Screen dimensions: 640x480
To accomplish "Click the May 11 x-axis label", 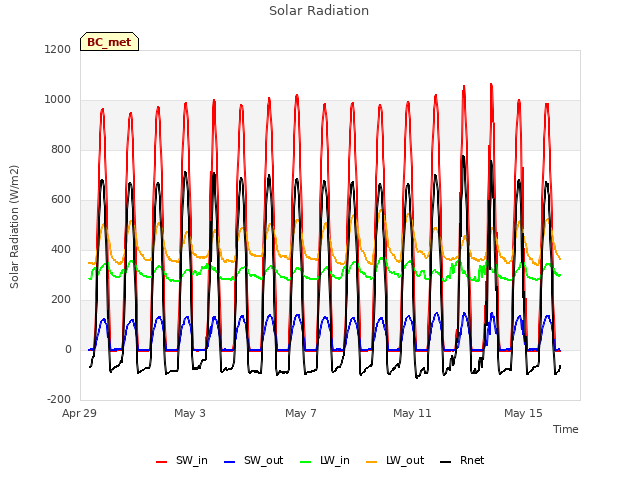I will [x=412, y=413].
